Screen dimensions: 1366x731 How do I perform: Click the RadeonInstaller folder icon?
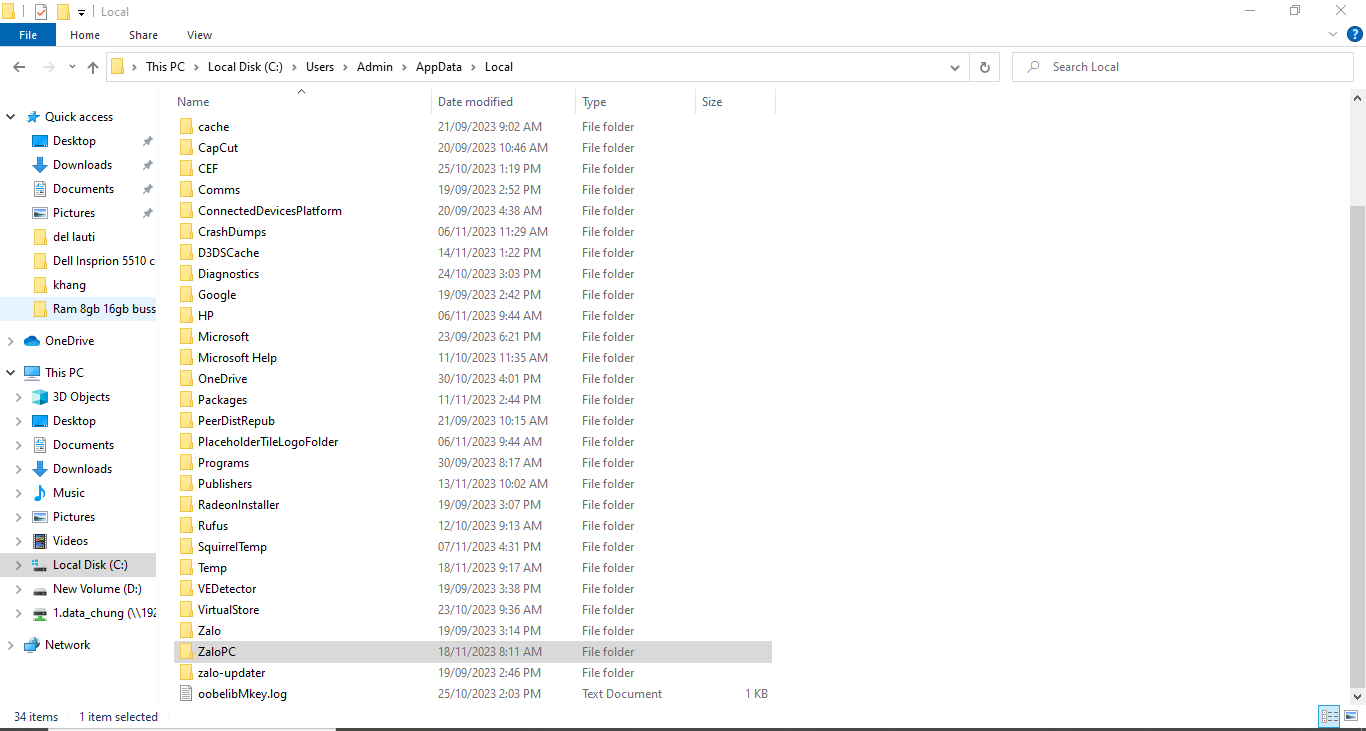click(186, 505)
